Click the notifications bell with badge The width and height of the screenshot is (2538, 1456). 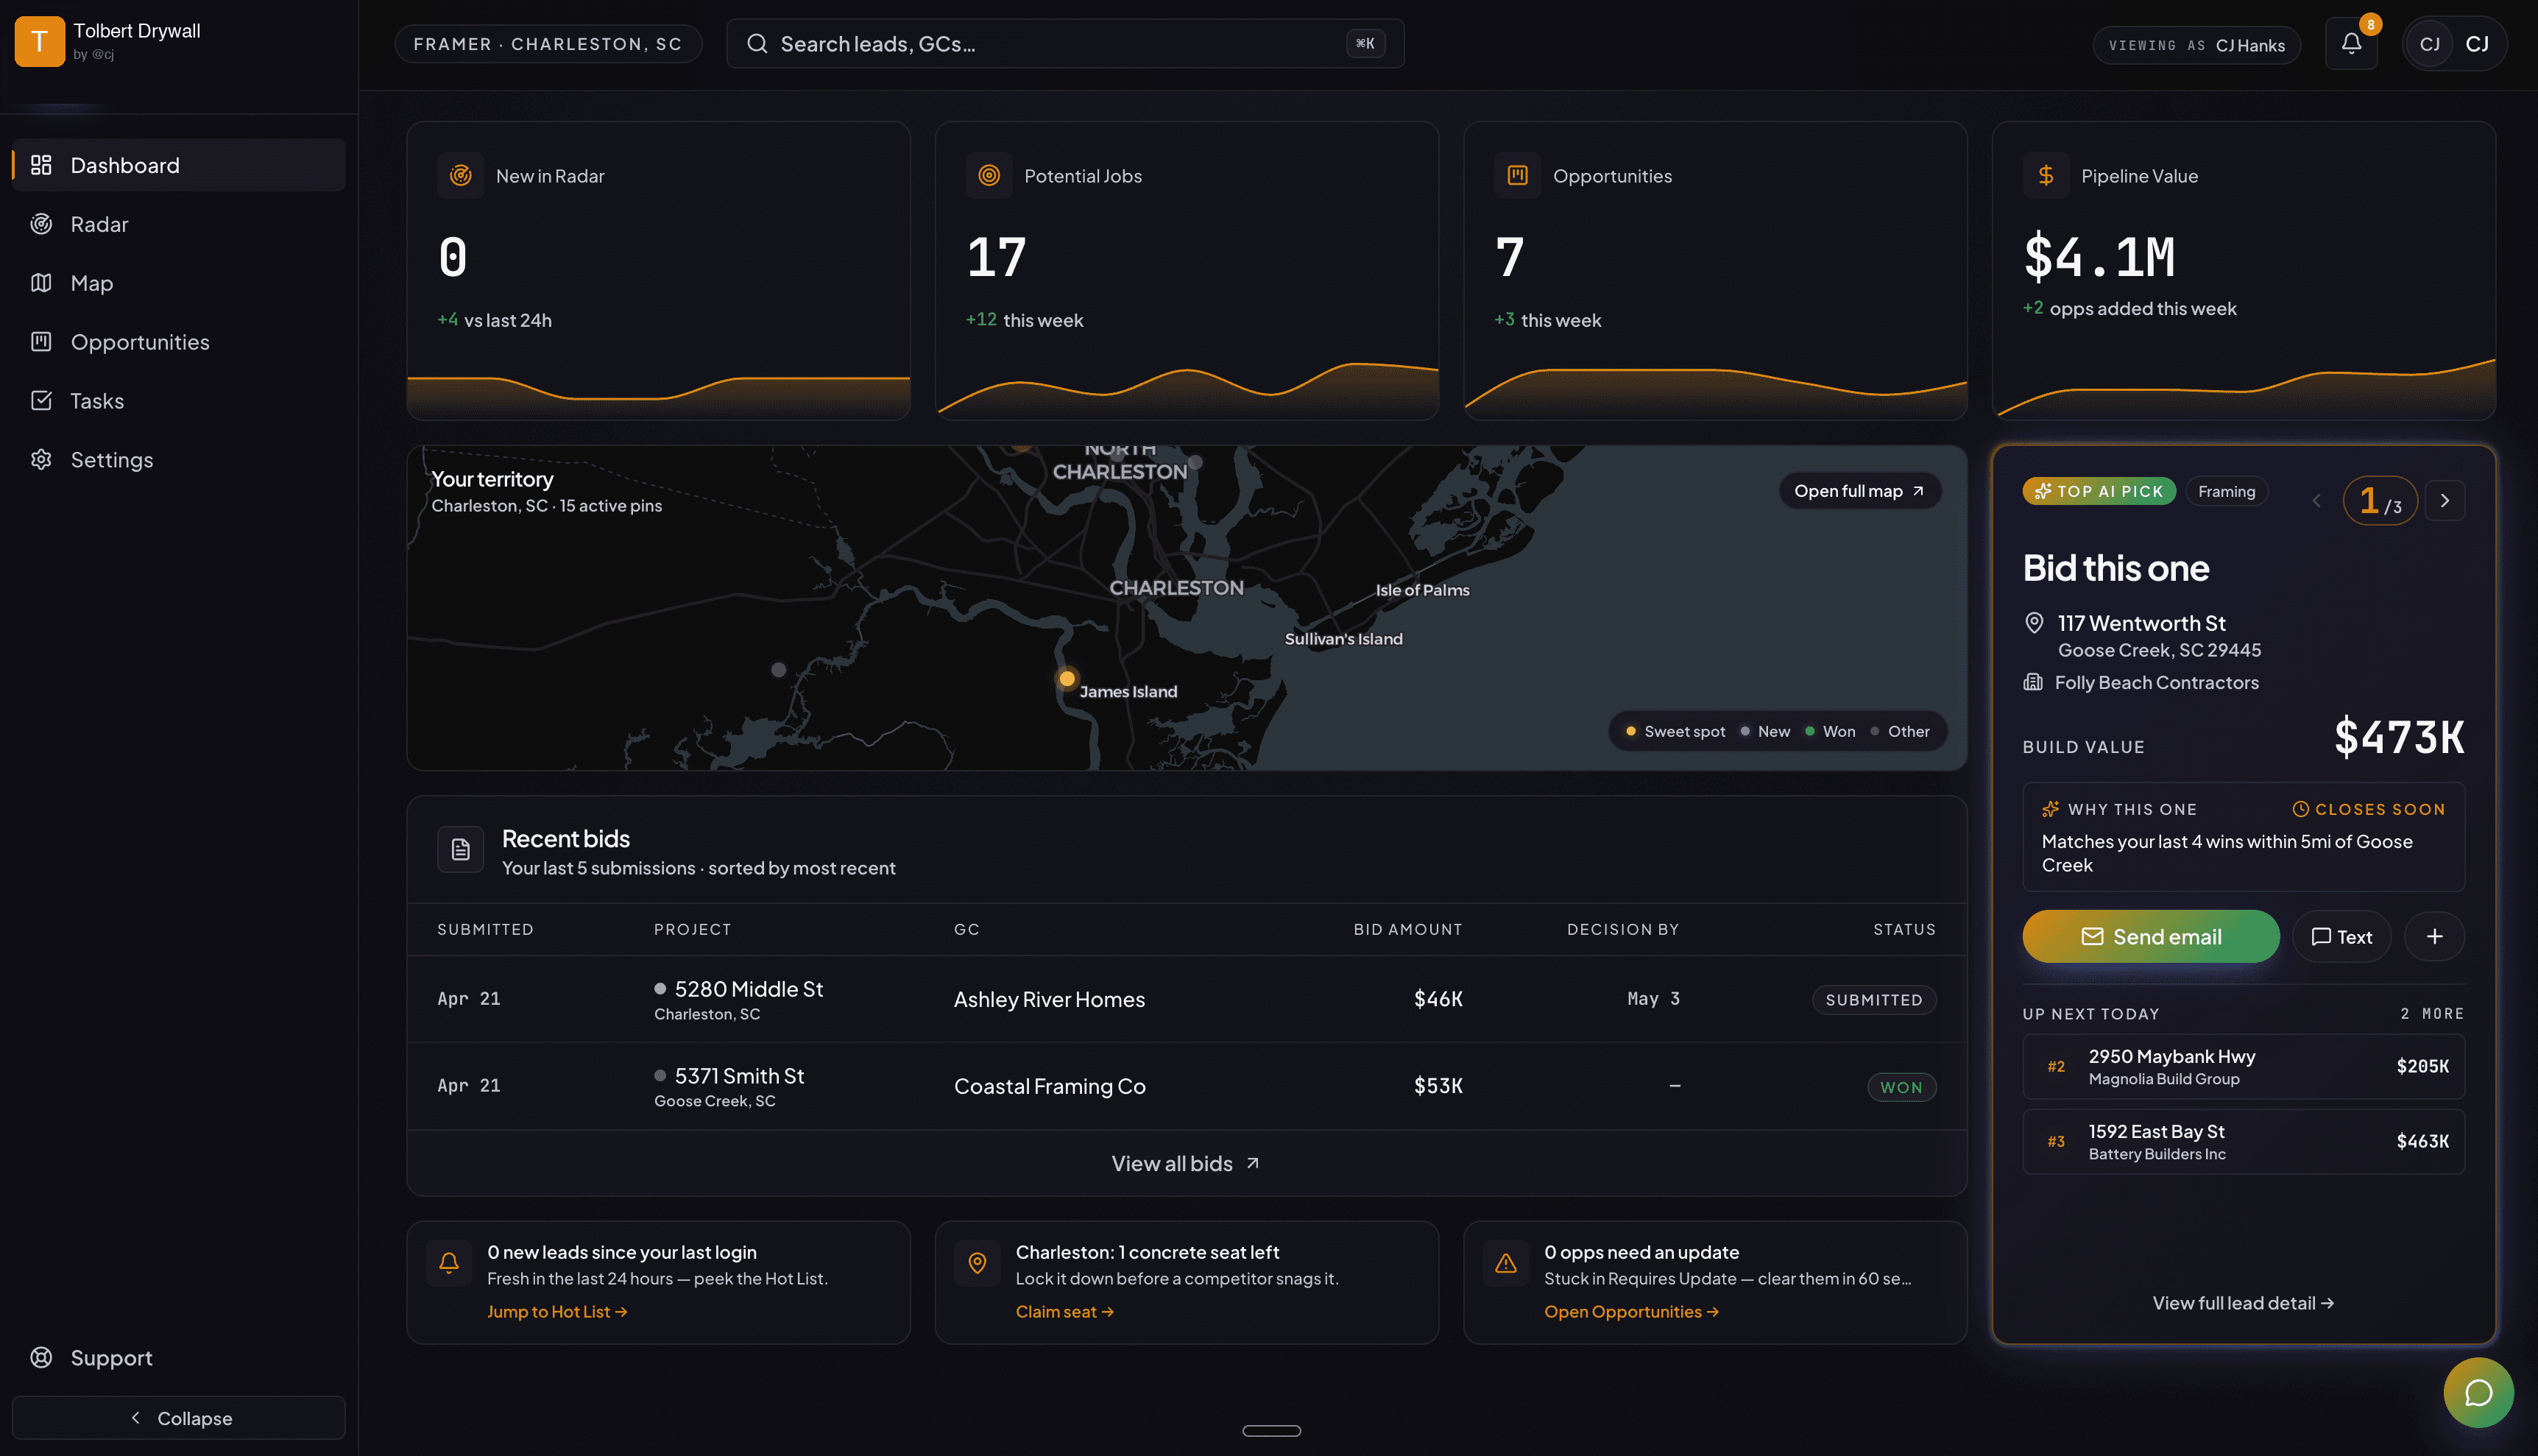[2351, 43]
